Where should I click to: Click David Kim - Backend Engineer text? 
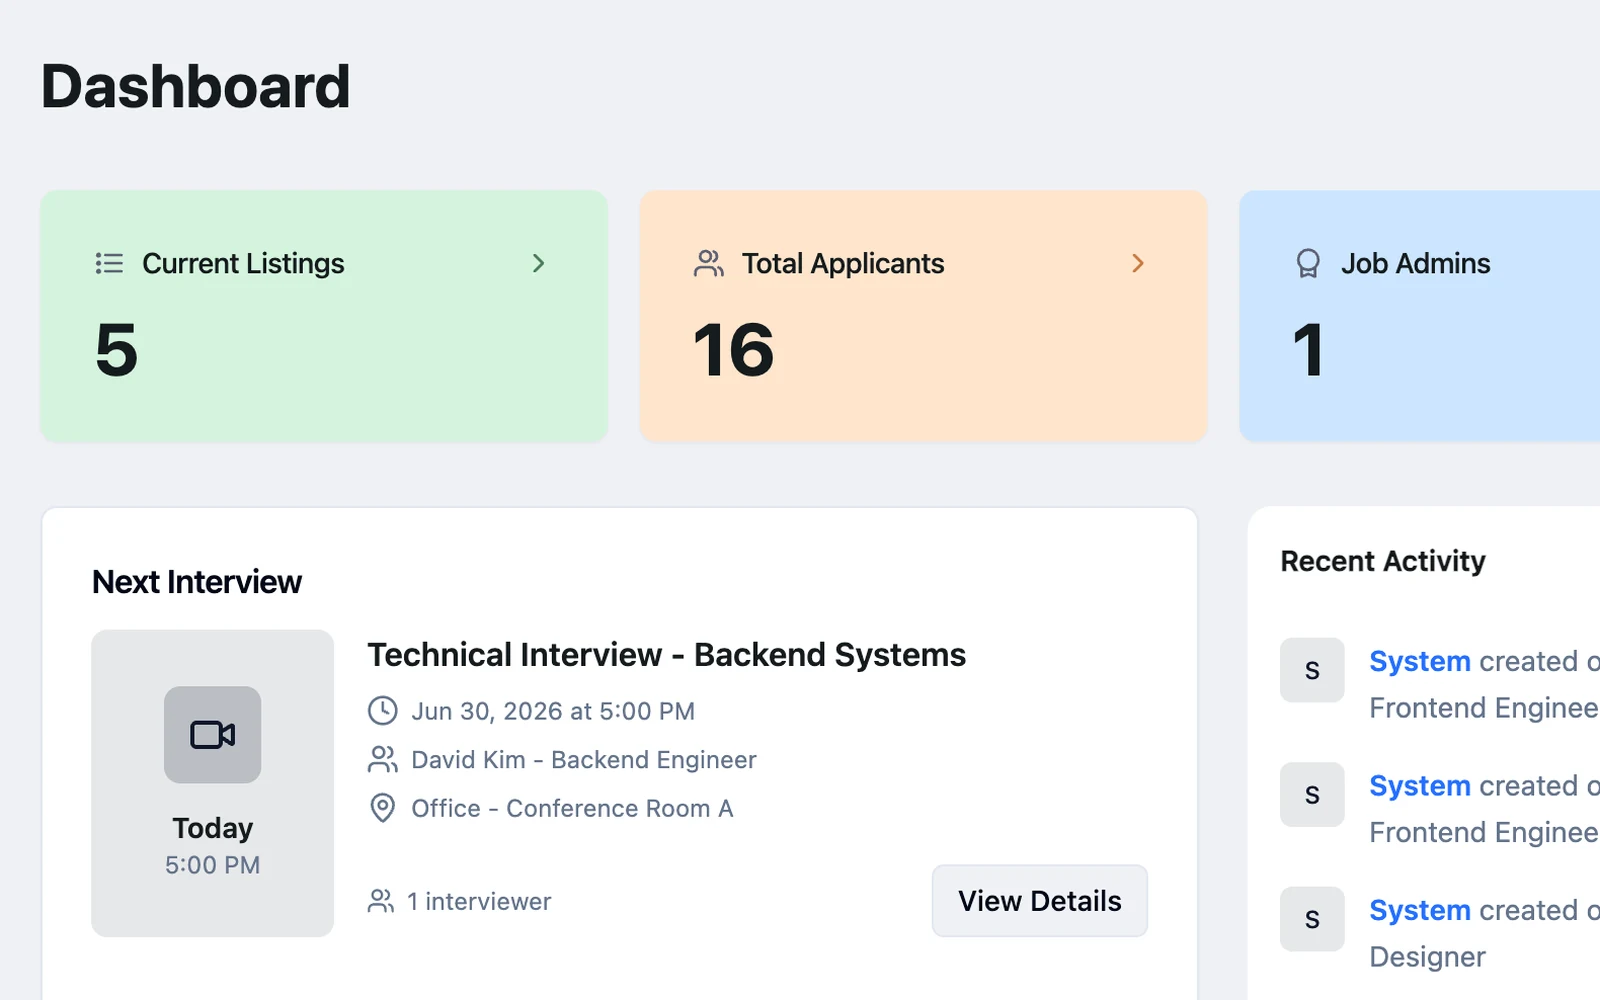pyautogui.click(x=584, y=760)
